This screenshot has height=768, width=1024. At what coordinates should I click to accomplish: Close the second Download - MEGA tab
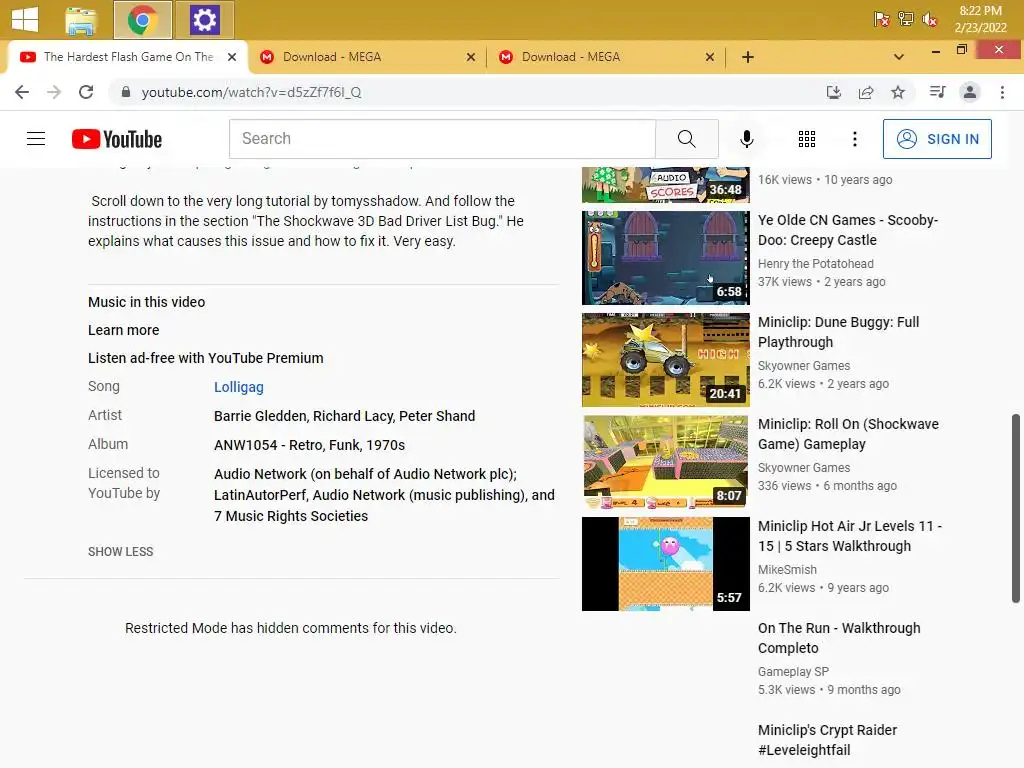(710, 57)
